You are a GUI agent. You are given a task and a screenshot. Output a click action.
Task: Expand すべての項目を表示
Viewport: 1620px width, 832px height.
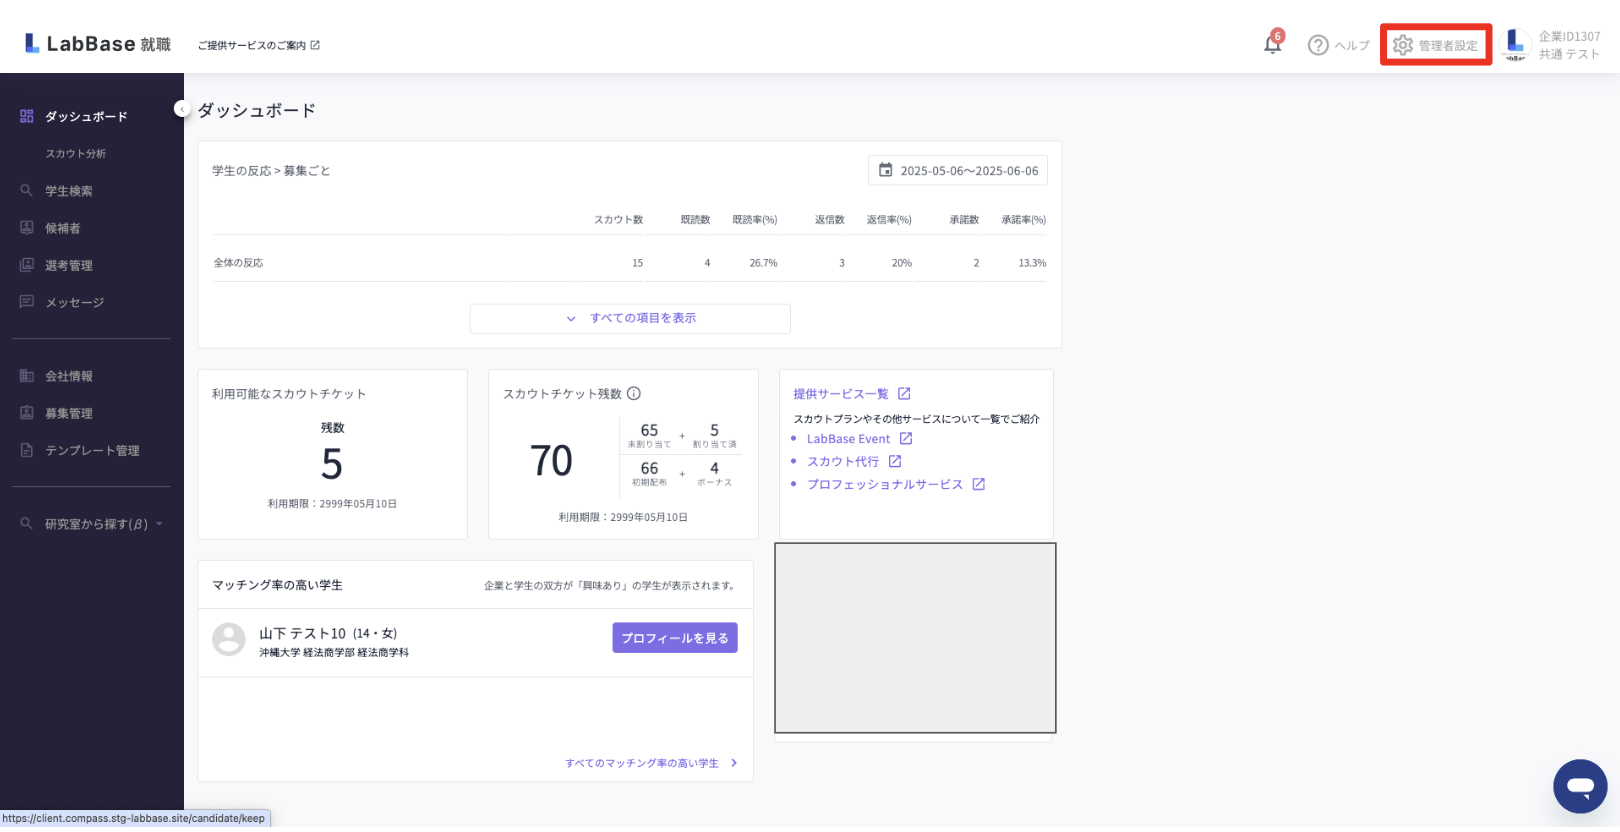tap(630, 318)
